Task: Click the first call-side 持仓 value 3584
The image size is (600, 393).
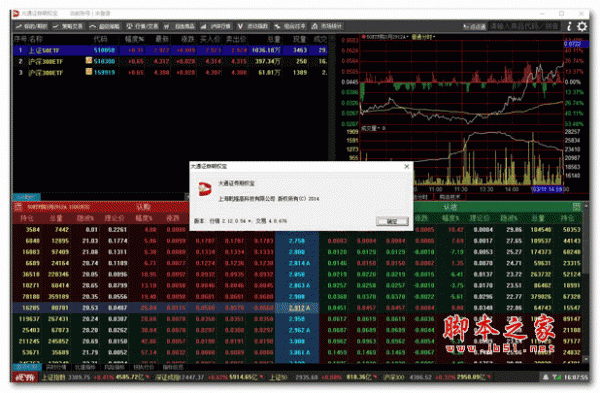Action: tap(33, 230)
